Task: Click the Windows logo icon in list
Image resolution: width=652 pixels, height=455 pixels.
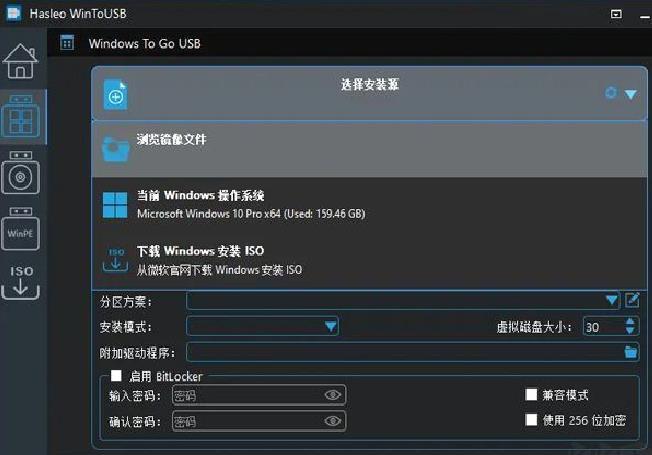Action: coord(115,205)
